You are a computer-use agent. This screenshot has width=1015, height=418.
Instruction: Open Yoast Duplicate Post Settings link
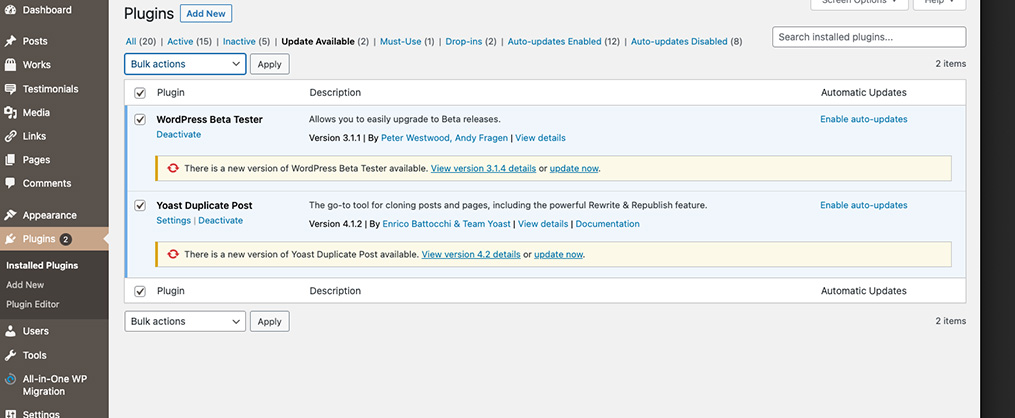pyautogui.click(x=173, y=221)
